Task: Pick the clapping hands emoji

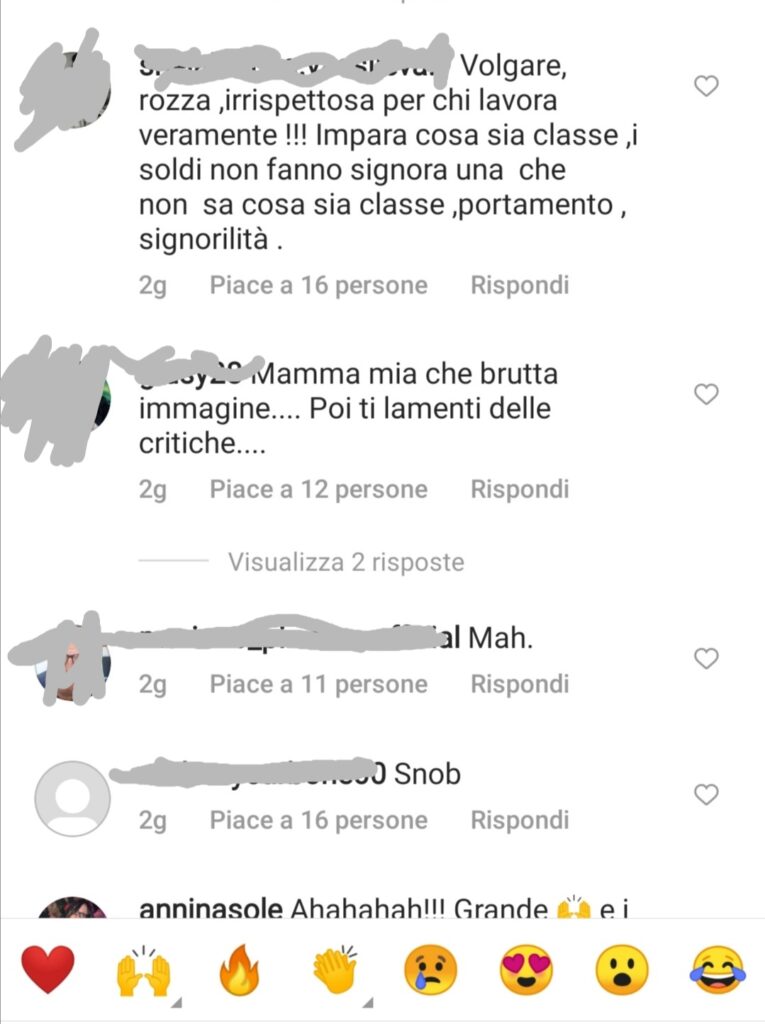Action: 335,970
